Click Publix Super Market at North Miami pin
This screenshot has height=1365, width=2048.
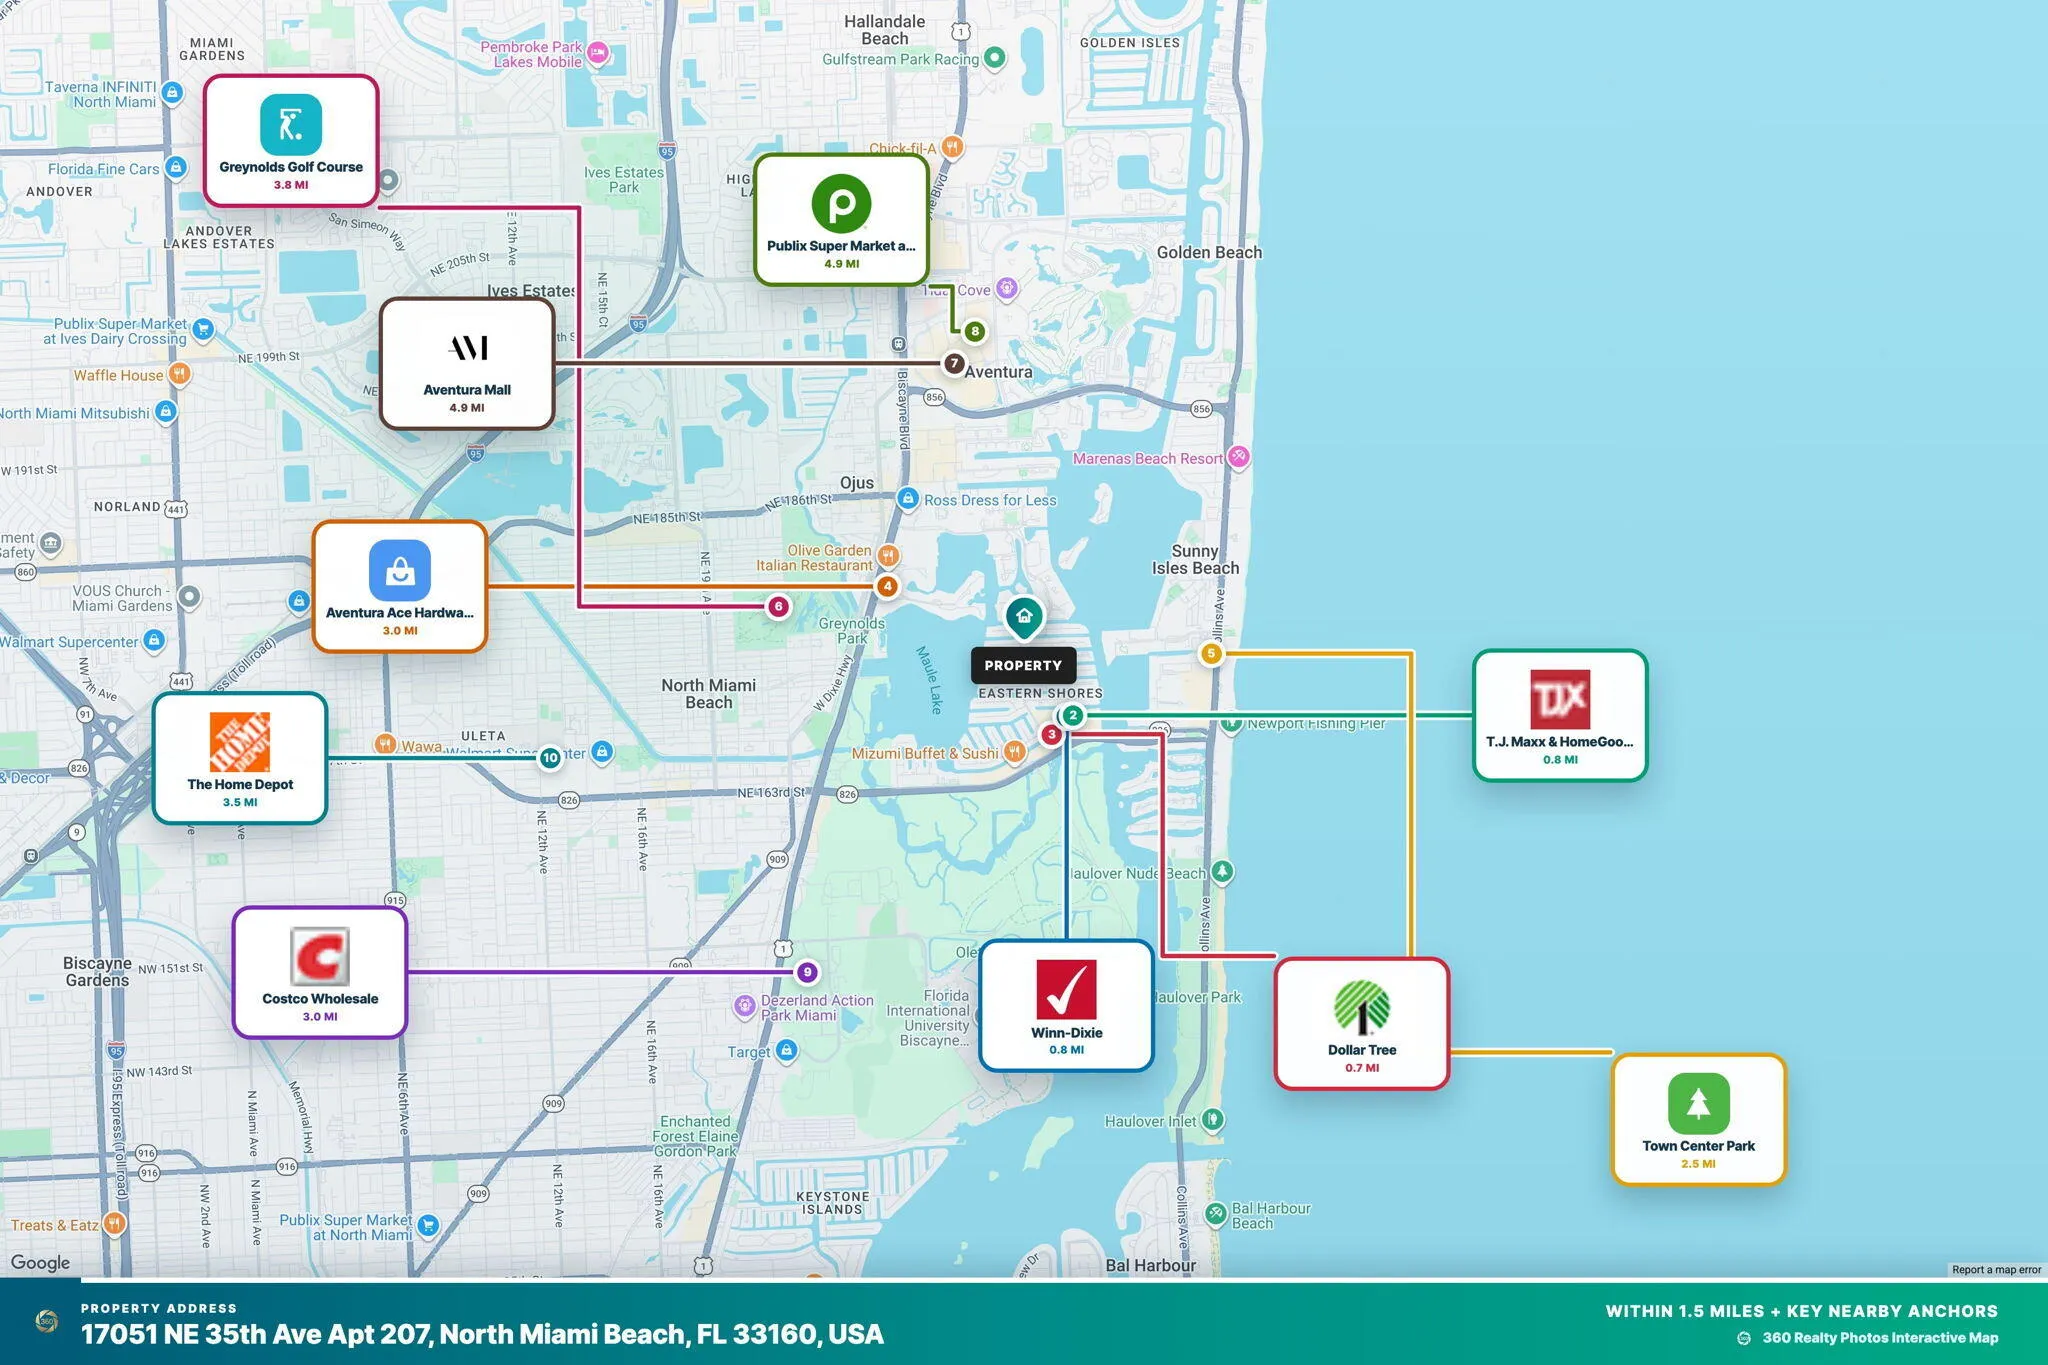click(x=428, y=1226)
